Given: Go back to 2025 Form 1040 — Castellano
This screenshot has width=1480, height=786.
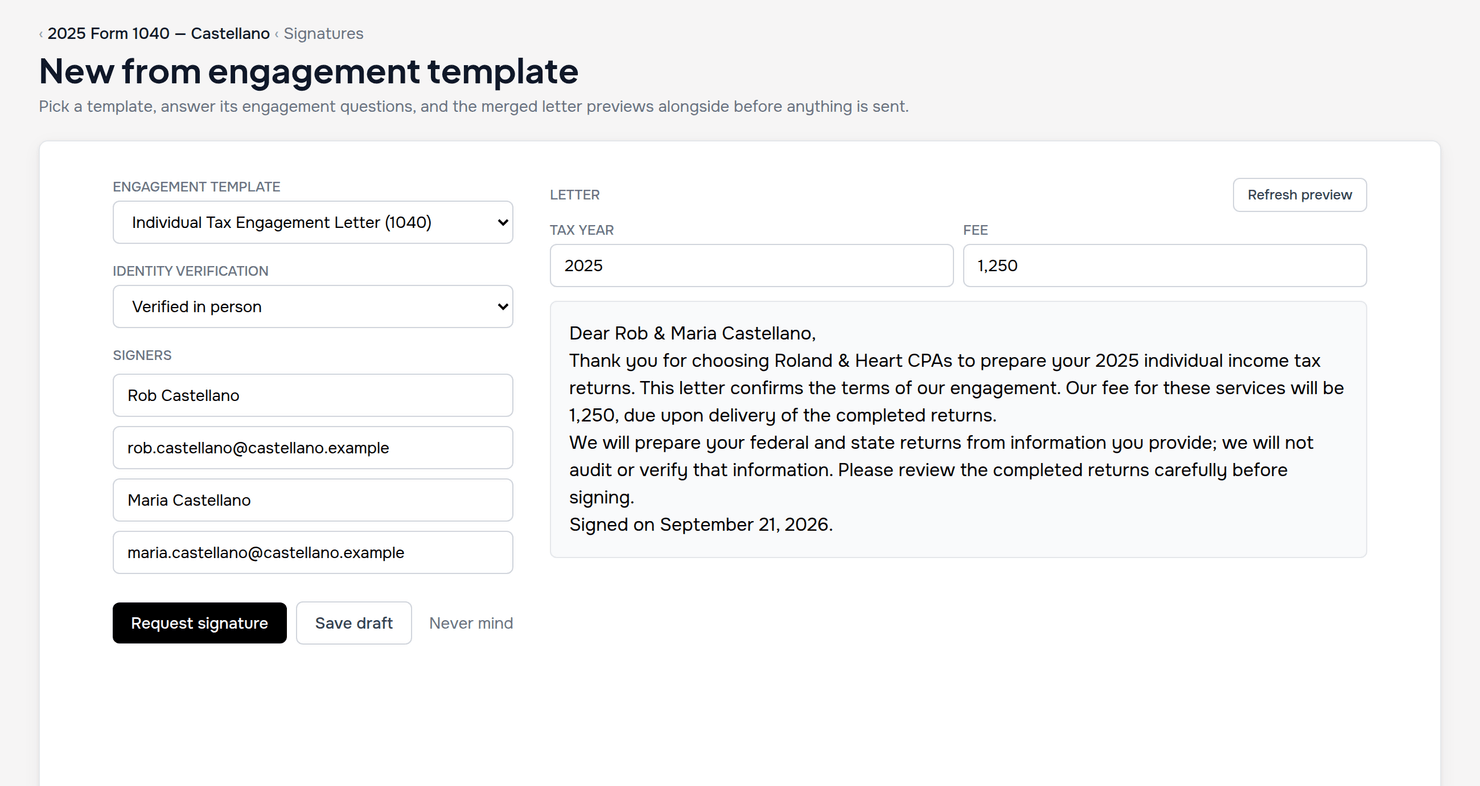Looking at the screenshot, I should pos(159,33).
